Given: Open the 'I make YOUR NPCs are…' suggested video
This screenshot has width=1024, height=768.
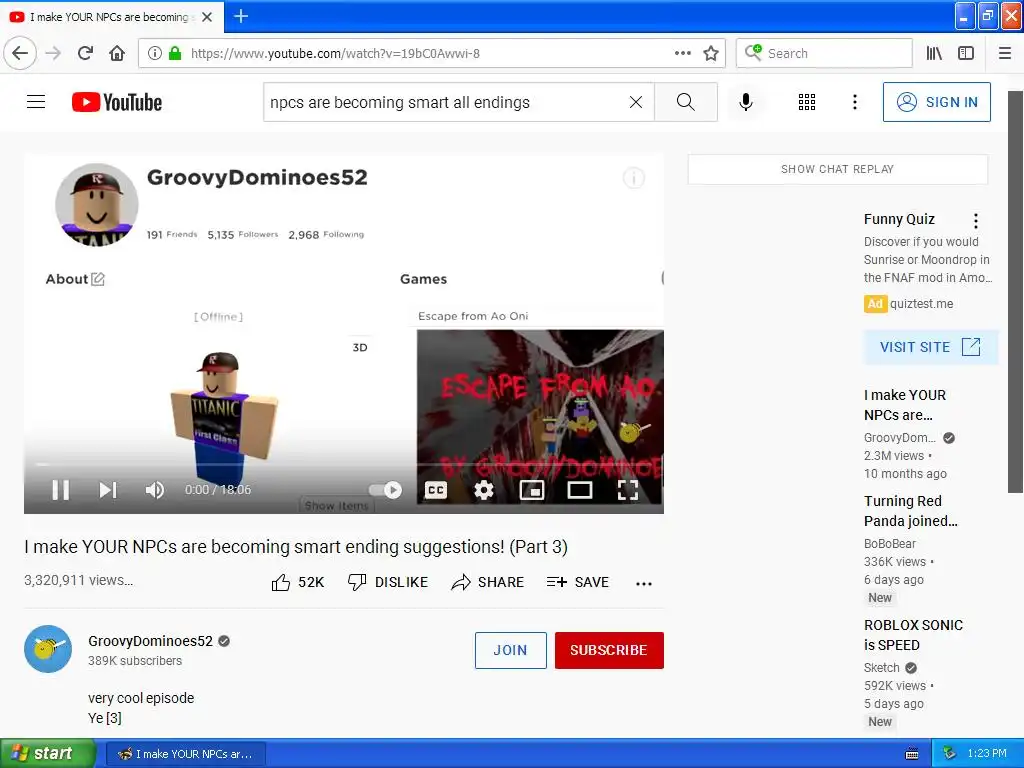Looking at the screenshot, I should (905, 405).
